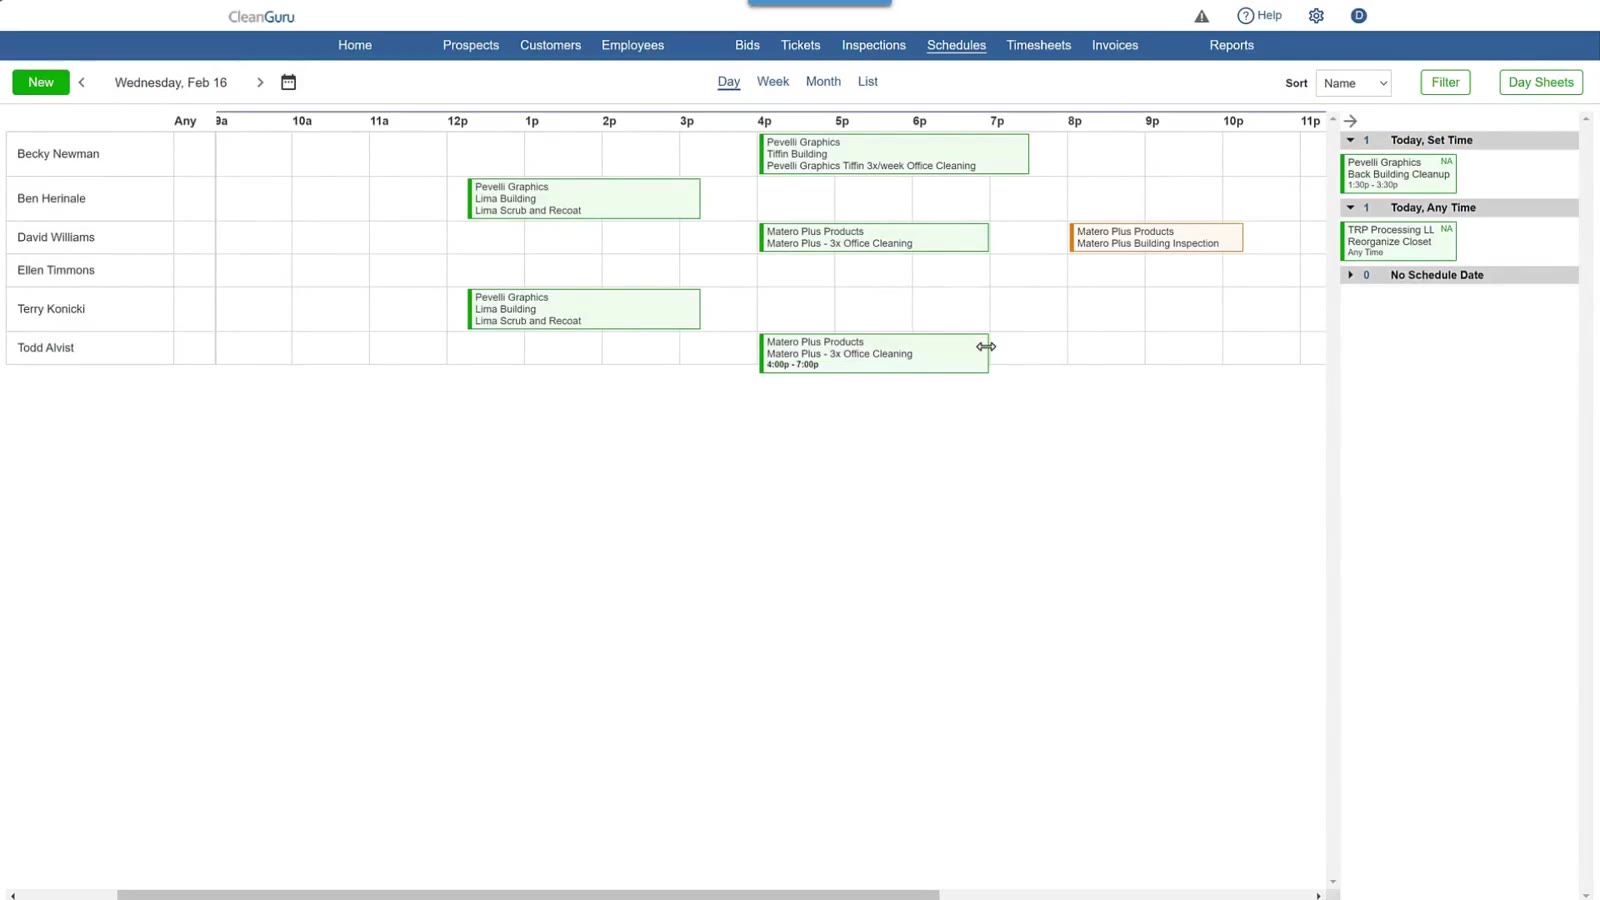The height and width of the screenshot is (900, 1600).
Task: Open the Employees menu
Action: 633,46
